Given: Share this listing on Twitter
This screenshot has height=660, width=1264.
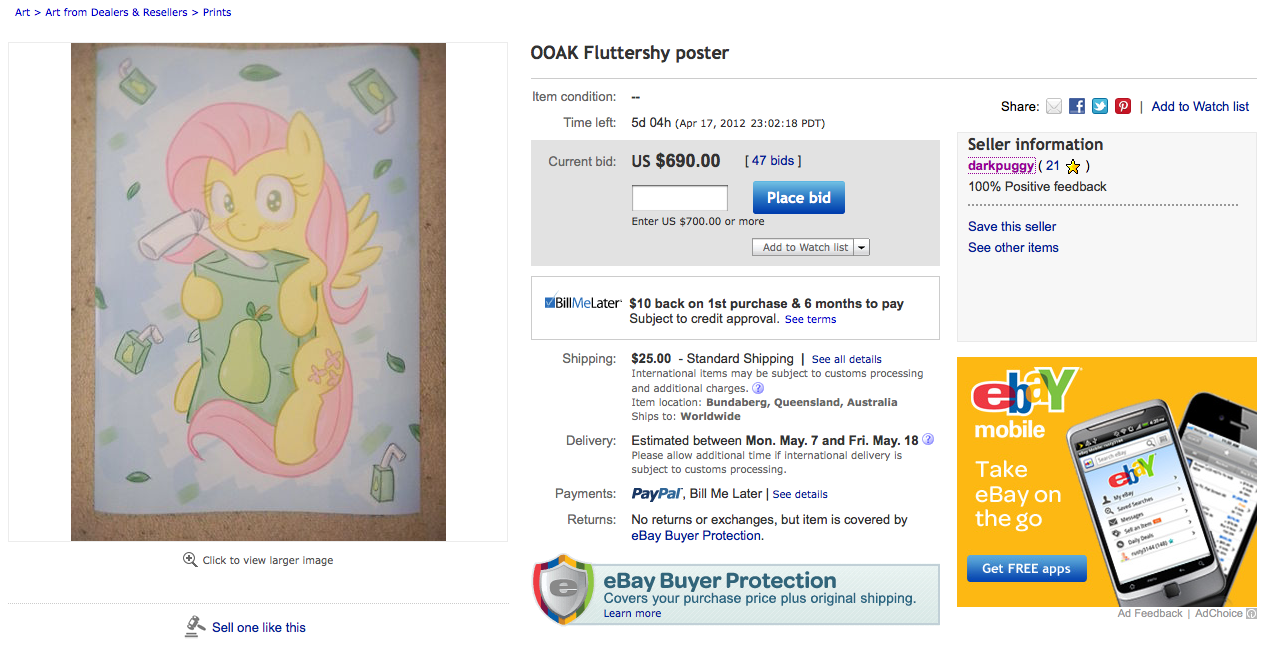Looking at the screenshot, I should 1100,106.
